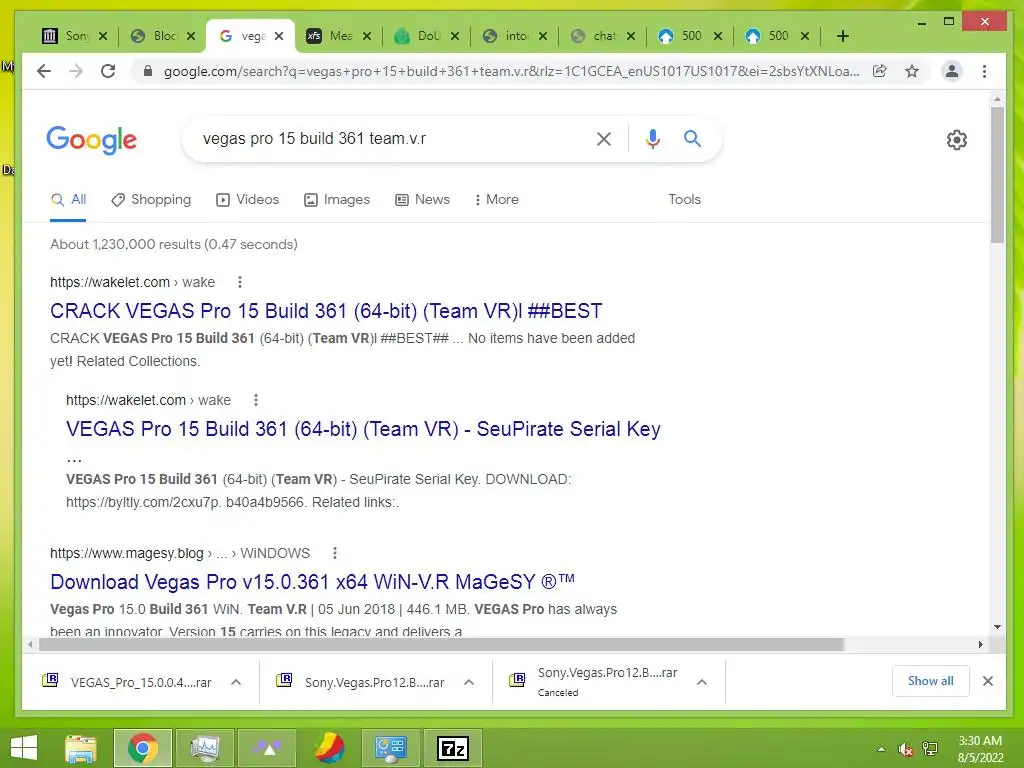
Task: Open the Chrome three-dot menu
Action: 984,71
